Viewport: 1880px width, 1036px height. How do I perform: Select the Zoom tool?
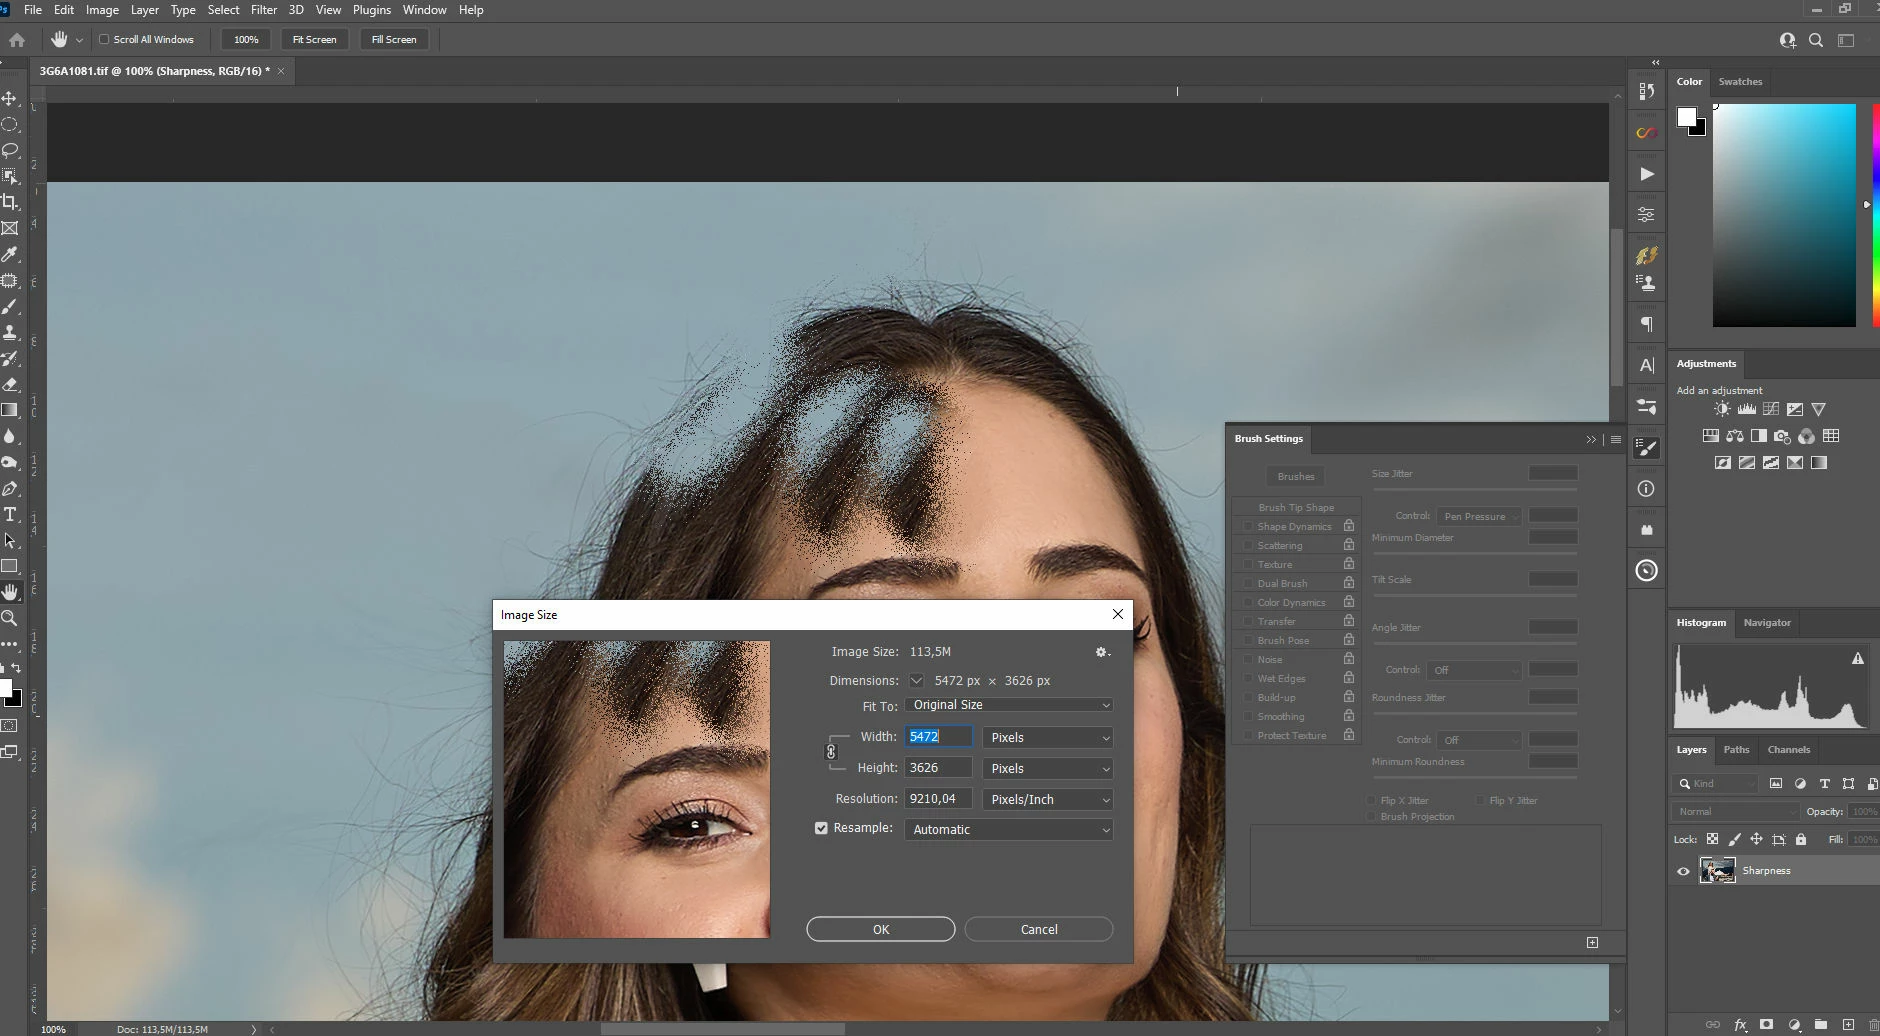(10, 618)
